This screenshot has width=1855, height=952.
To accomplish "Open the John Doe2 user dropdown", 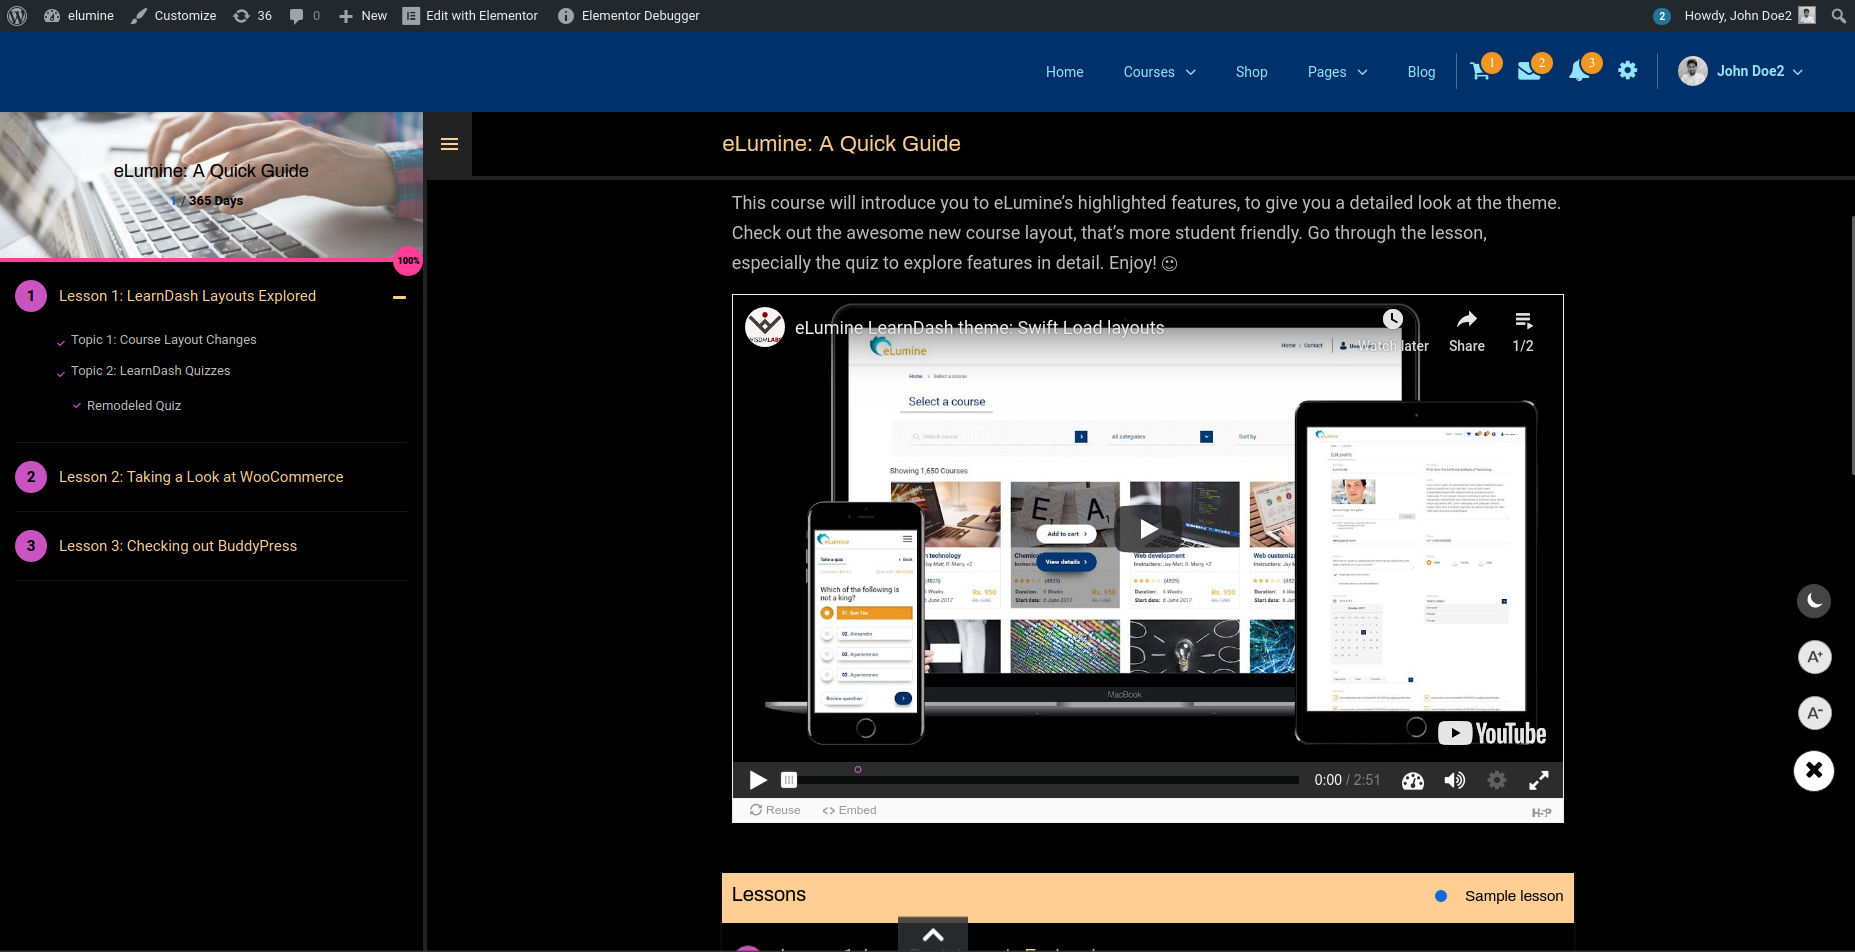I will coord(1741,71).
